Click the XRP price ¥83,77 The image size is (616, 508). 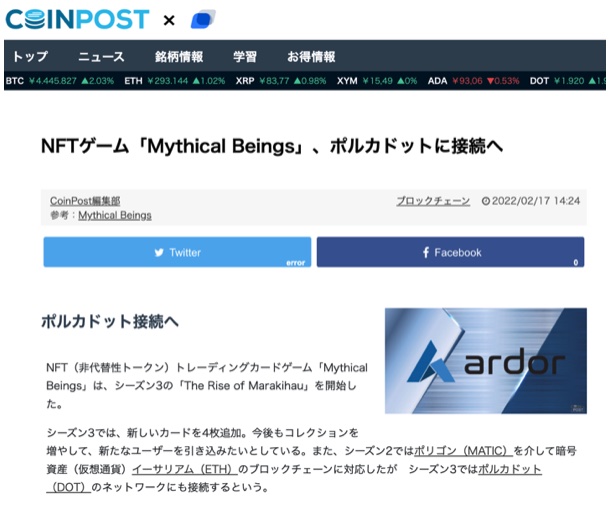point(274,81)
